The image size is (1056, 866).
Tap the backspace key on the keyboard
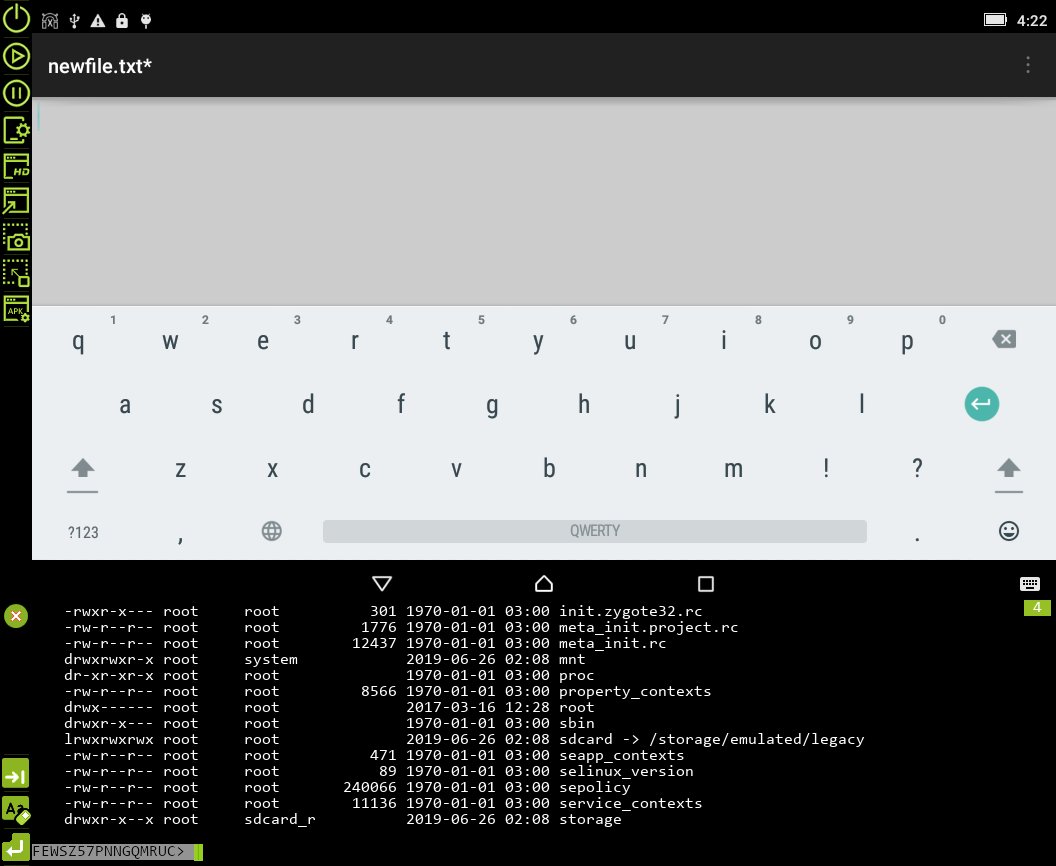pos(1004,339)
